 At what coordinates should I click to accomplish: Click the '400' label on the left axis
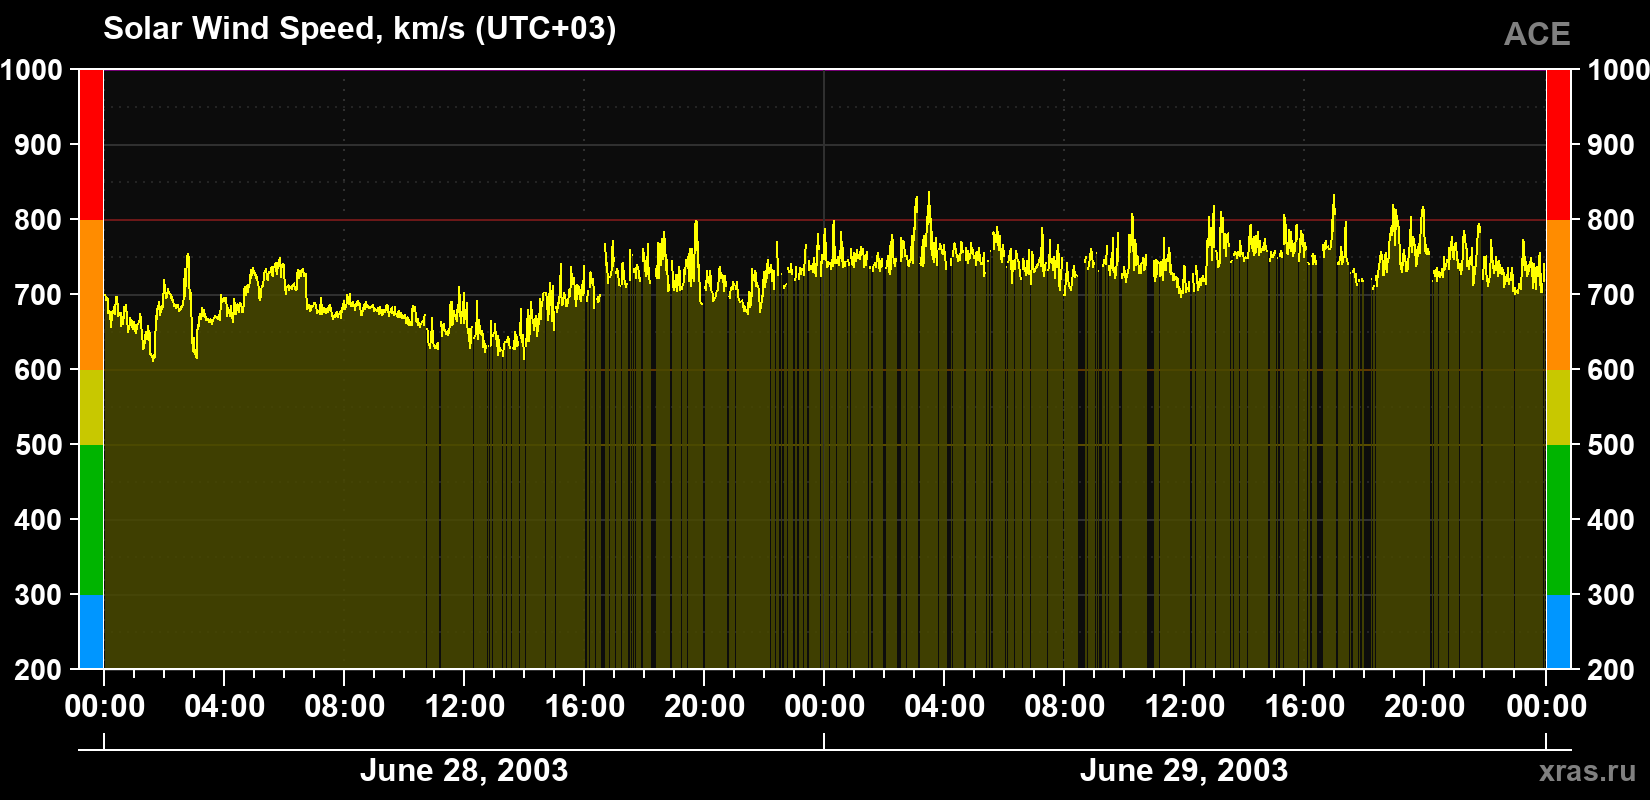tap(38, 520)
